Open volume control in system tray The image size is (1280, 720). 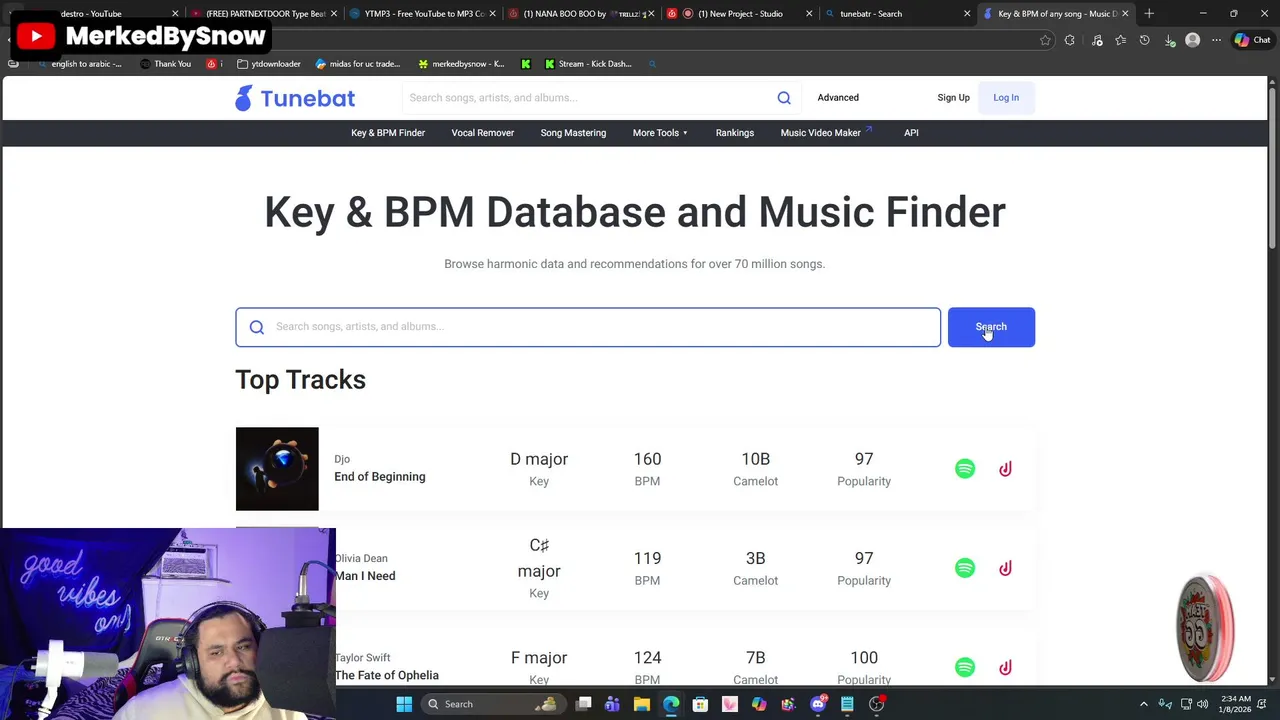(1203, 704)
